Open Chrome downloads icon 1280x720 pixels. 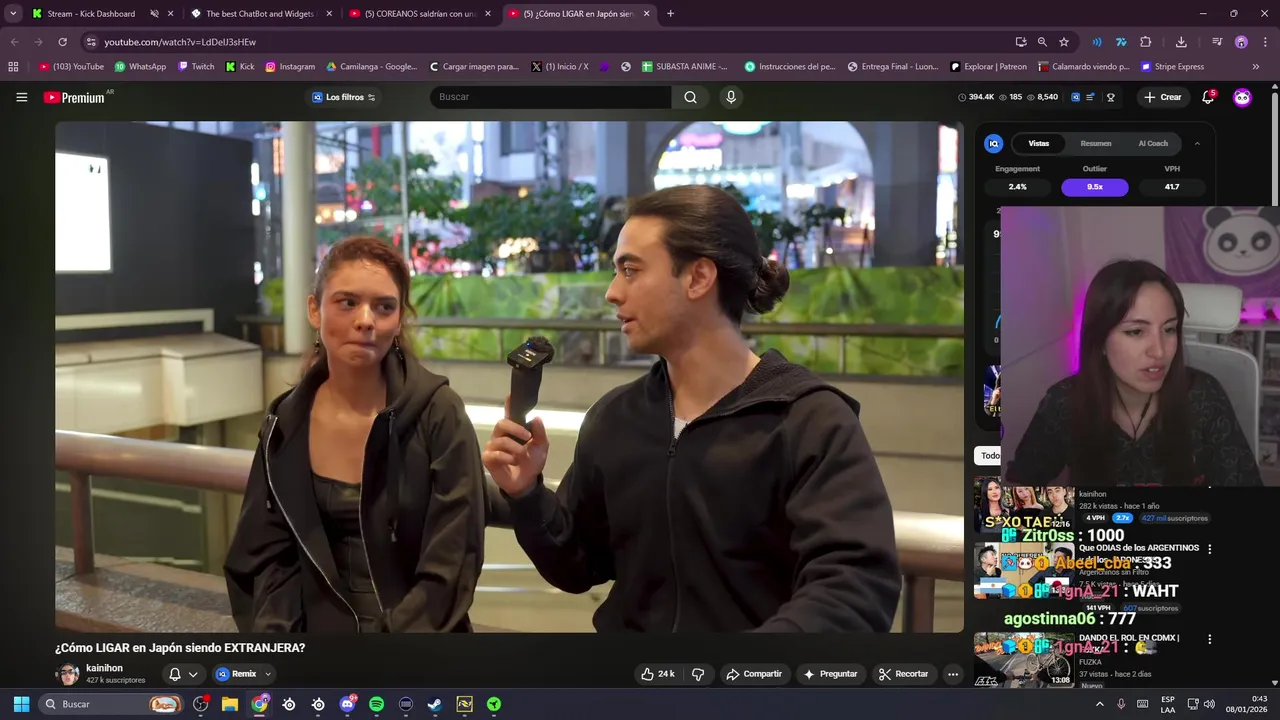pyautogui.click(x=1181, y=42)
